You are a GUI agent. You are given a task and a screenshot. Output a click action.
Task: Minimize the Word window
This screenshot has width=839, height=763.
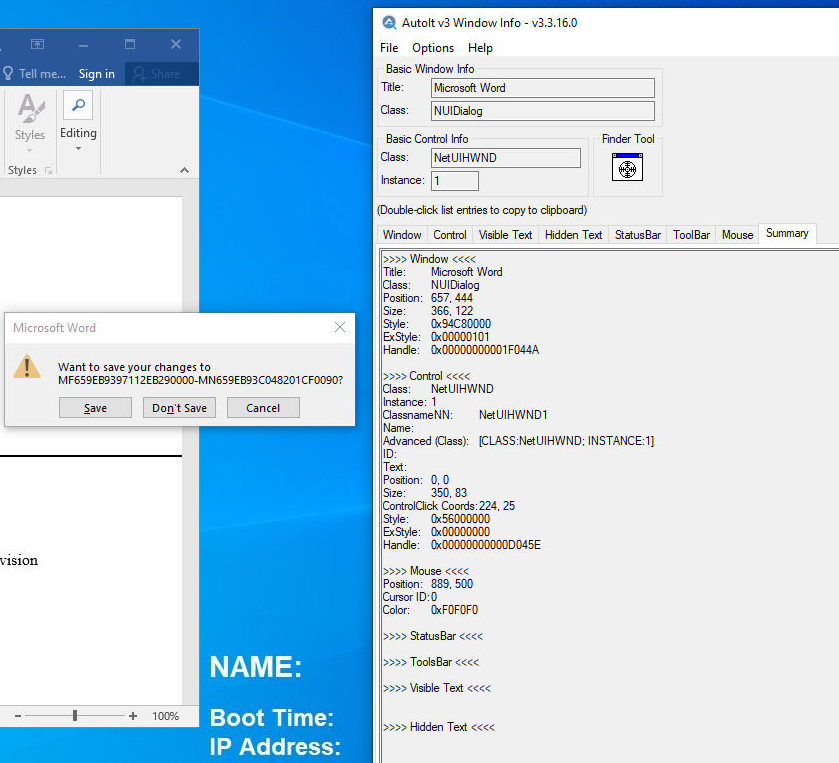point(83,44)
